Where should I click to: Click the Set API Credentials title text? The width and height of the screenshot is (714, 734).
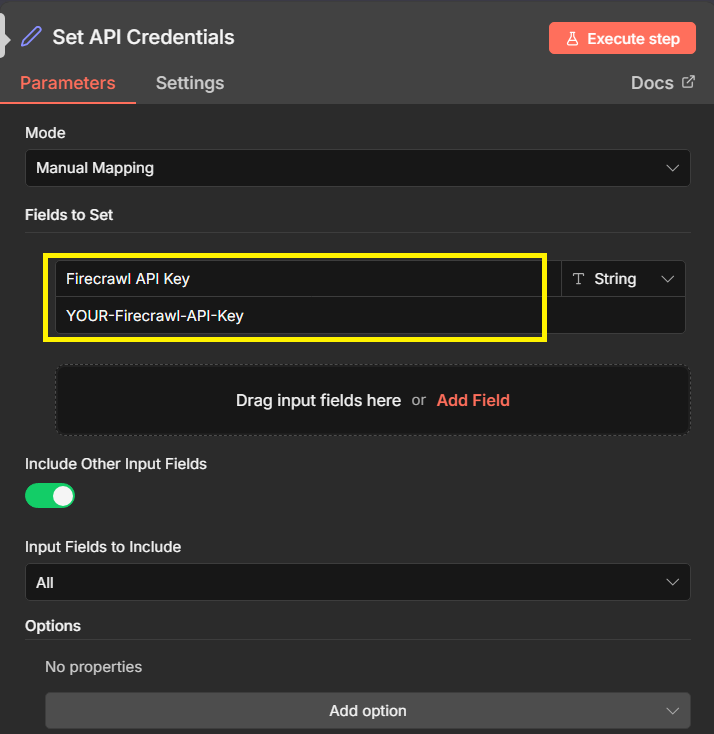143,38
